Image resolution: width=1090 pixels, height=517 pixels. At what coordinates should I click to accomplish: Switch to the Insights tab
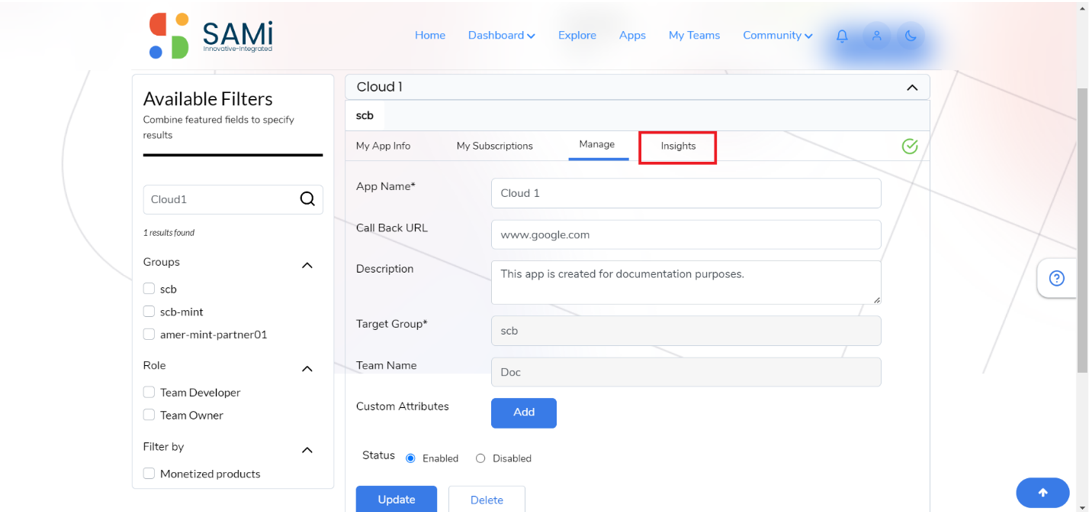678,146
